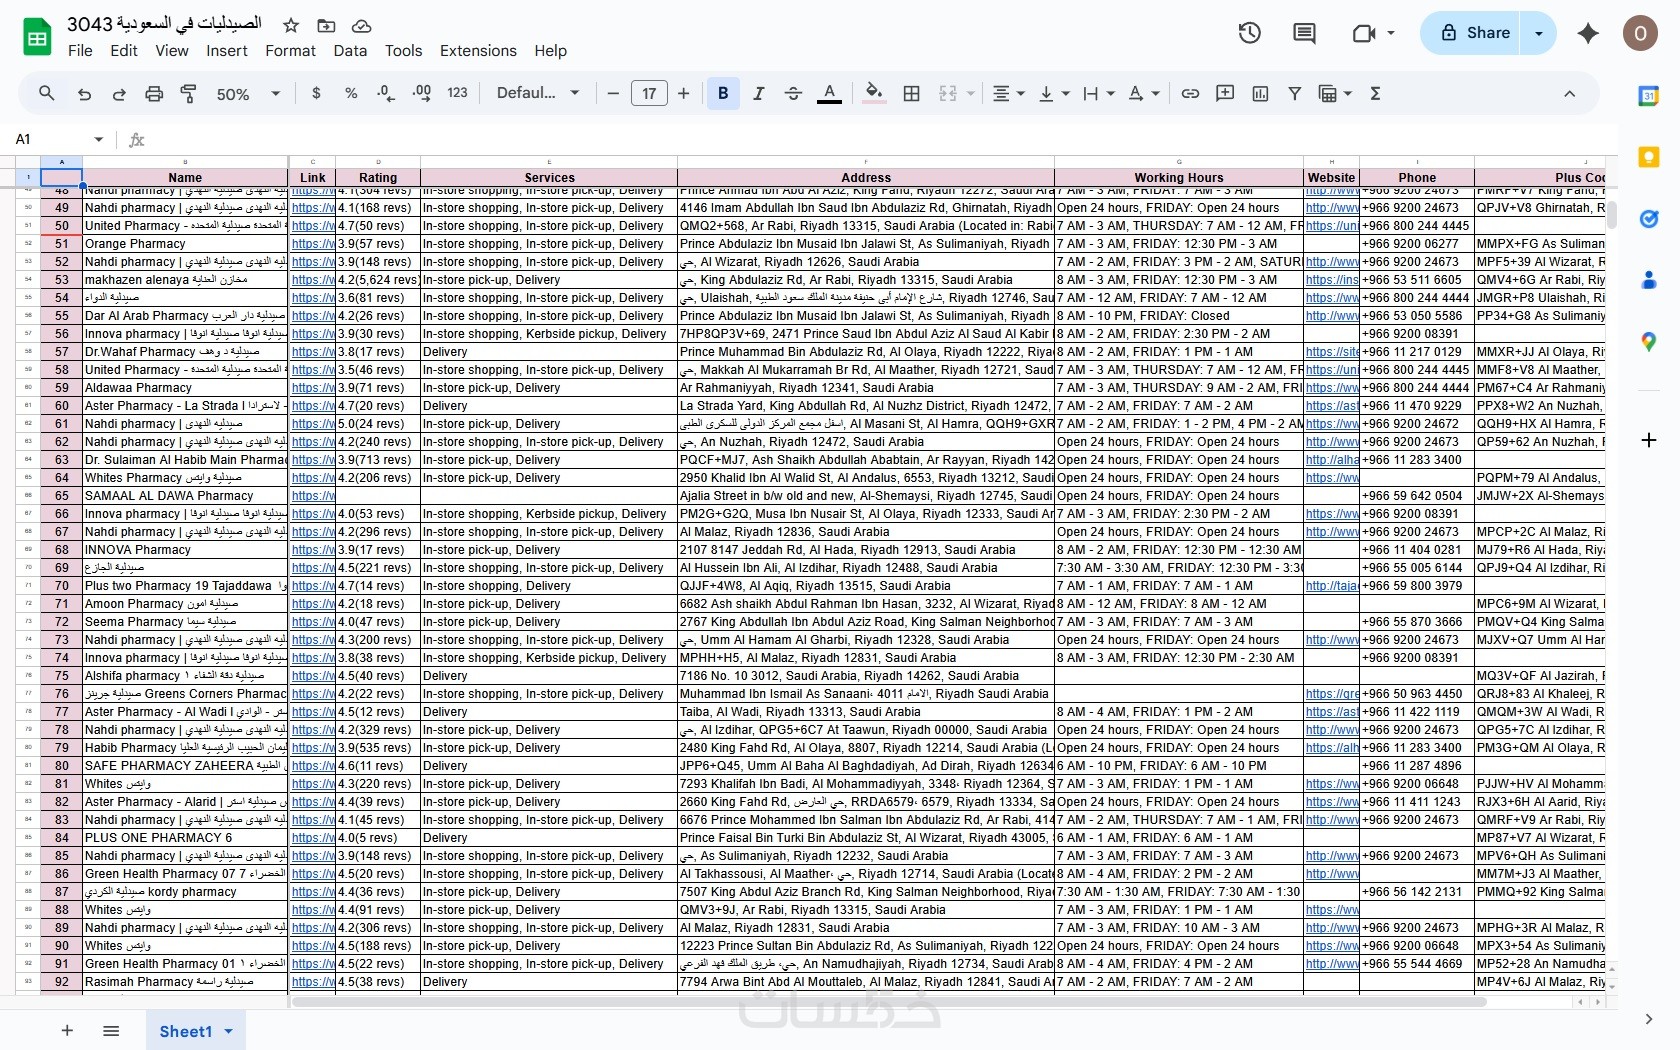Open the font family dropdown

coord(538,93)
